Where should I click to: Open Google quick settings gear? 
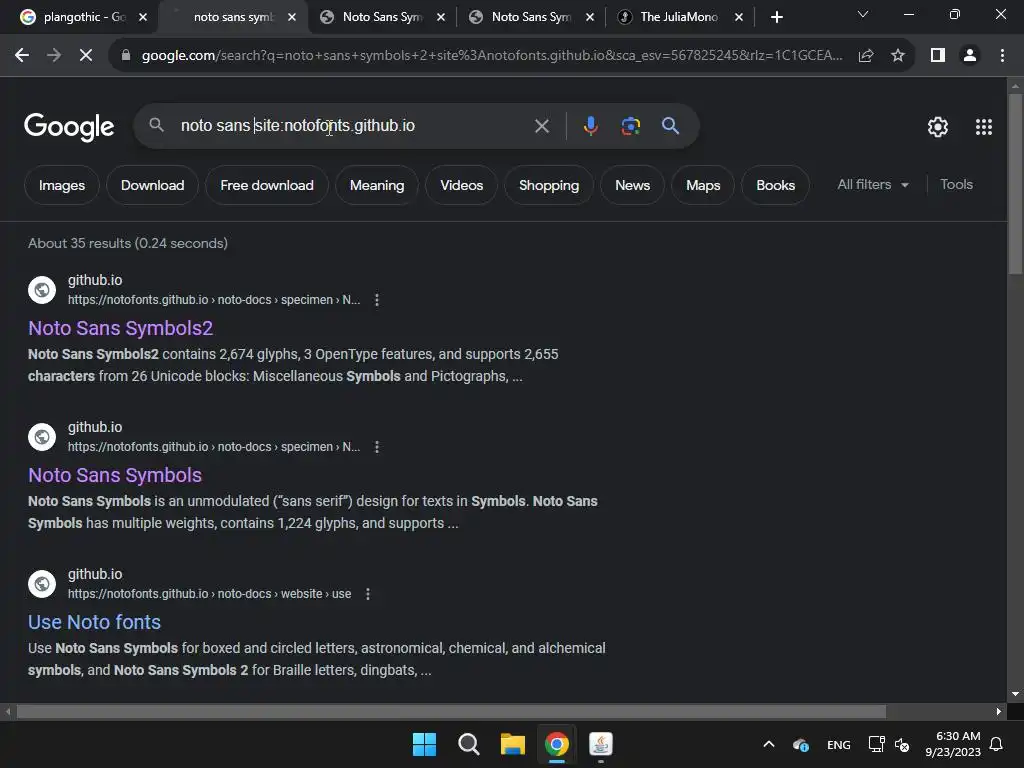click(x=938, y=127)
